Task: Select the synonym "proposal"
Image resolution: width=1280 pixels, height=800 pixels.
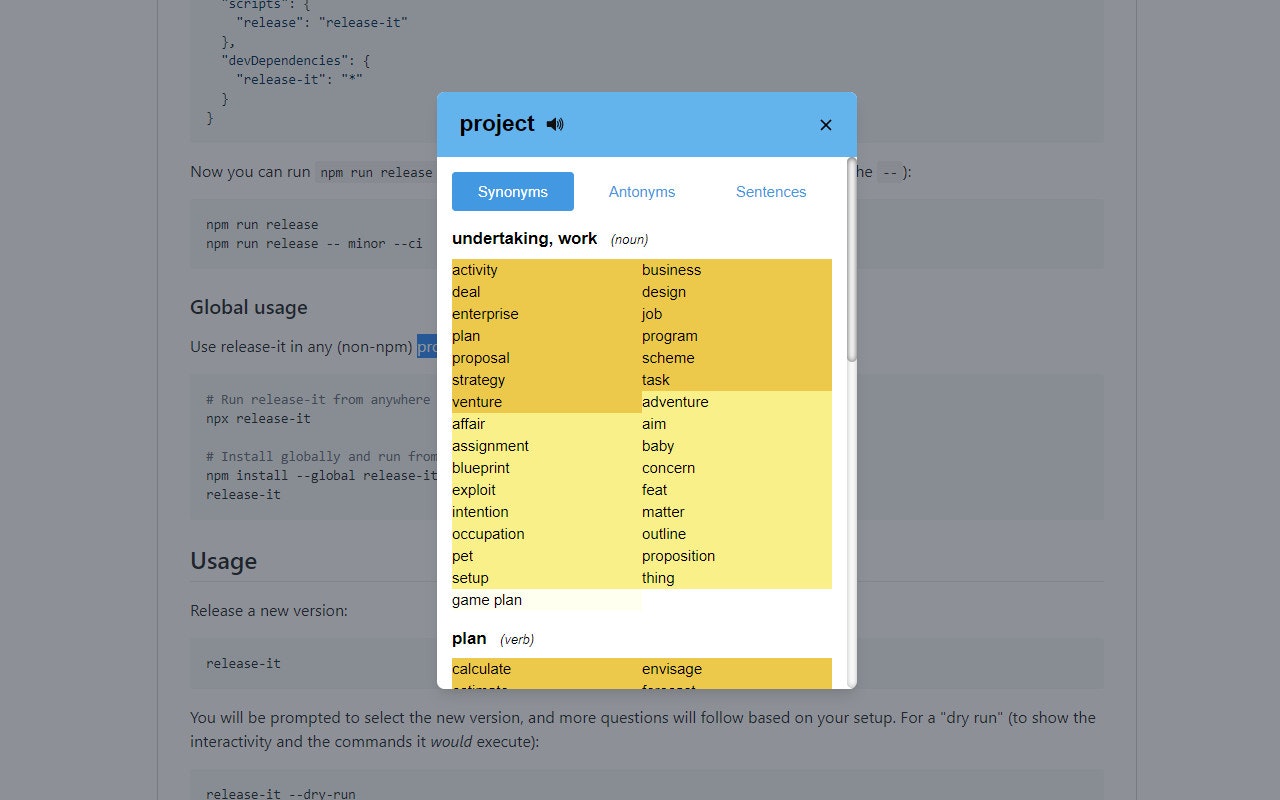Action: tap(481, 358)
